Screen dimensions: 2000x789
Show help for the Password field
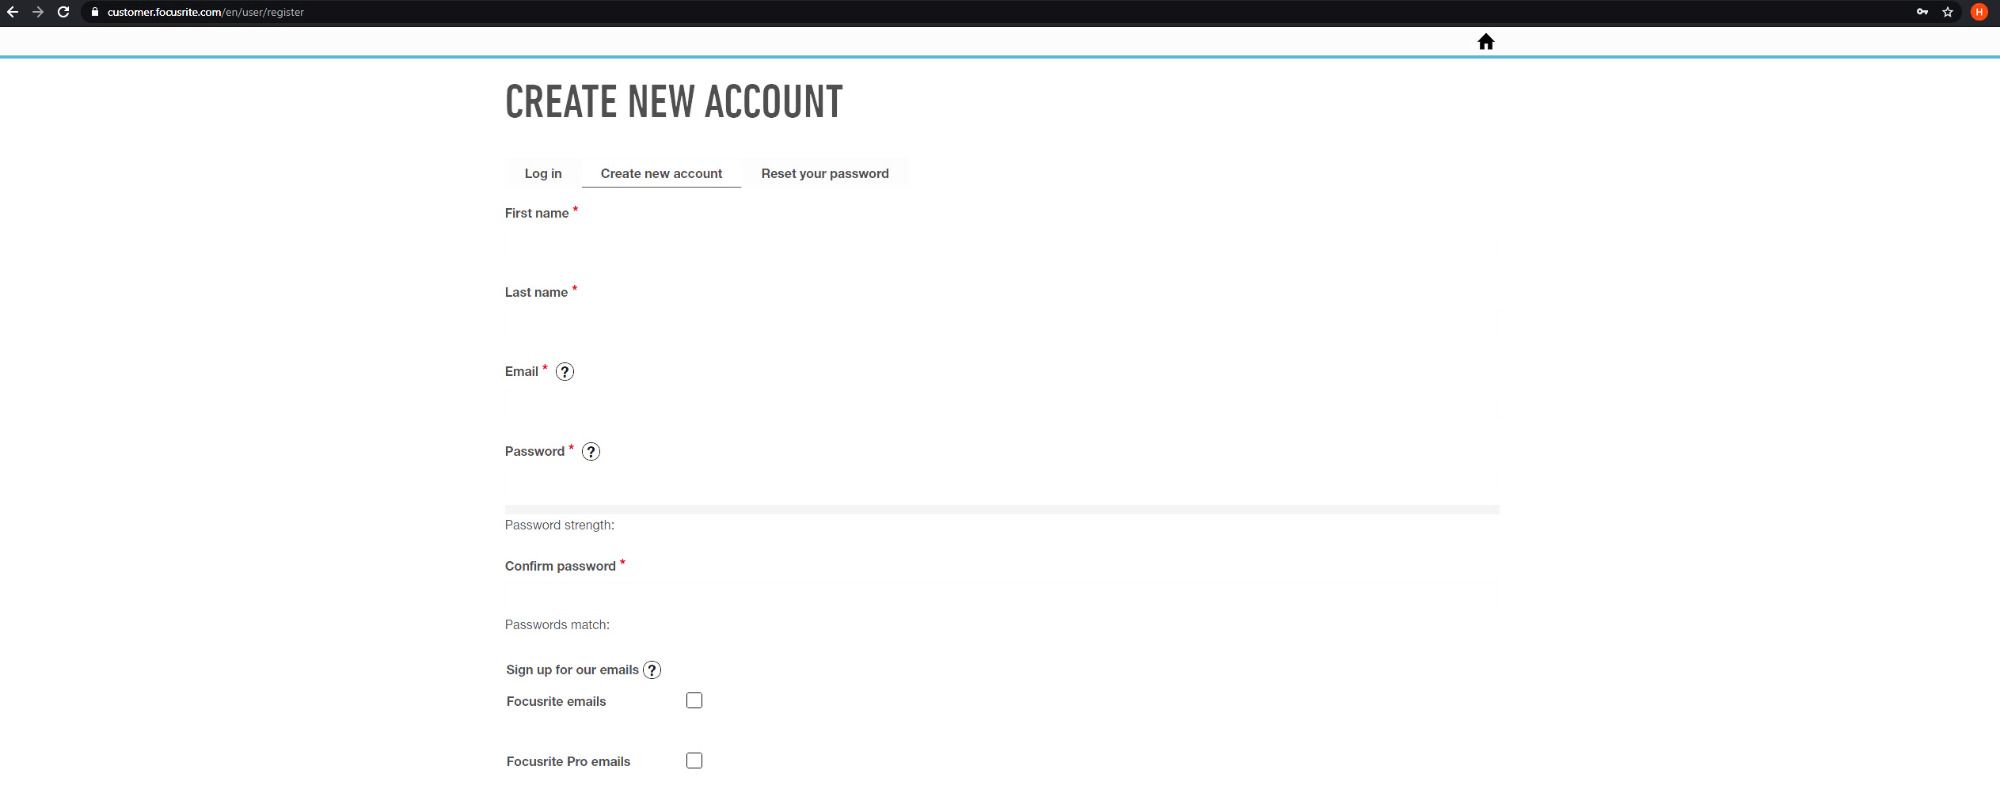click(591, 452)
